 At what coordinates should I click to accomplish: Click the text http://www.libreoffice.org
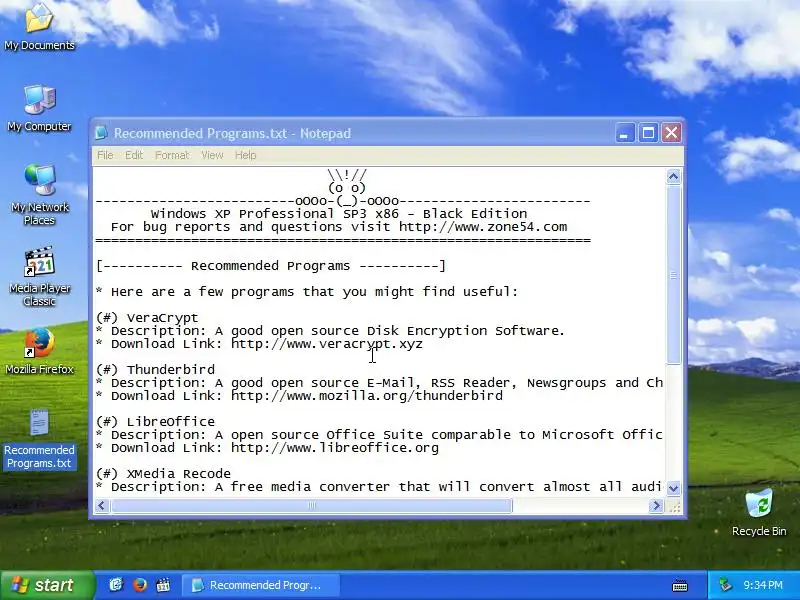335,448
